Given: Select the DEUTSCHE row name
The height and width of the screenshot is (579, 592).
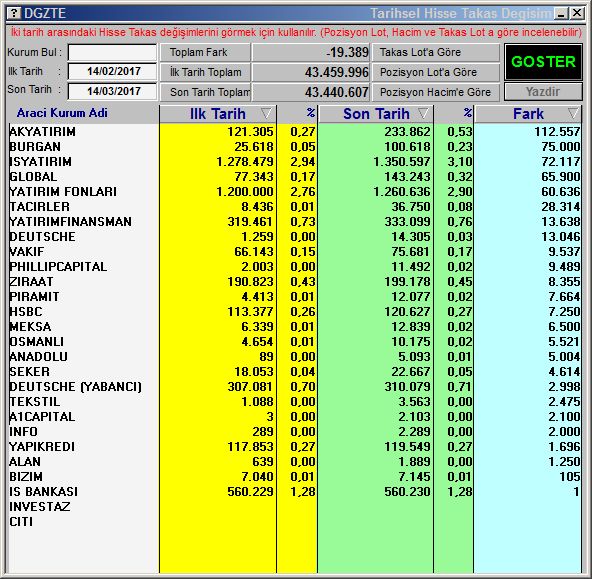Looking at the screenshot, I should coord(42,237).
